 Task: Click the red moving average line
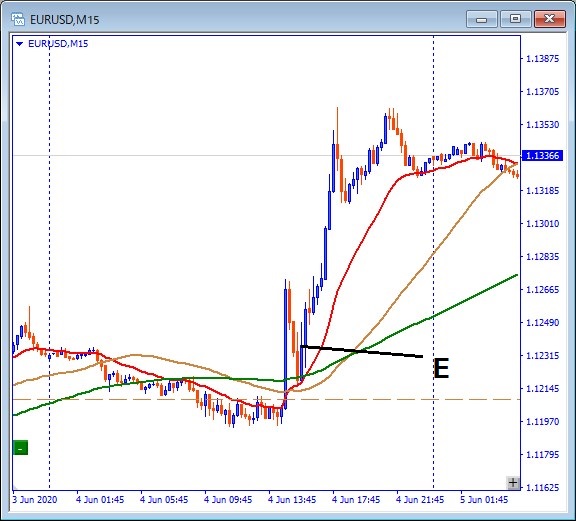click(353, 256)
